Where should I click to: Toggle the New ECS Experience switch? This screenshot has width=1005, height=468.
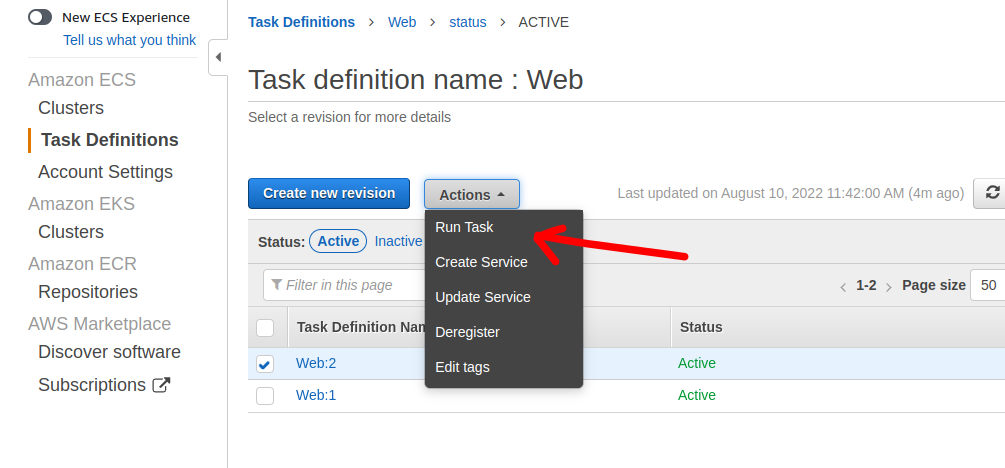[x=40, y=17]
